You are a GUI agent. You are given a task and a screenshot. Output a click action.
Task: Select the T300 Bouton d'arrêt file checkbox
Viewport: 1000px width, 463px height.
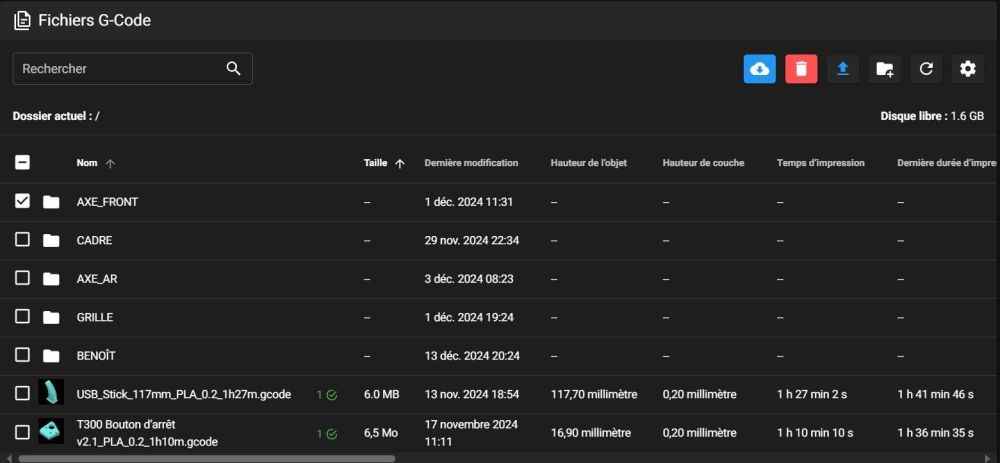(22, 432)
